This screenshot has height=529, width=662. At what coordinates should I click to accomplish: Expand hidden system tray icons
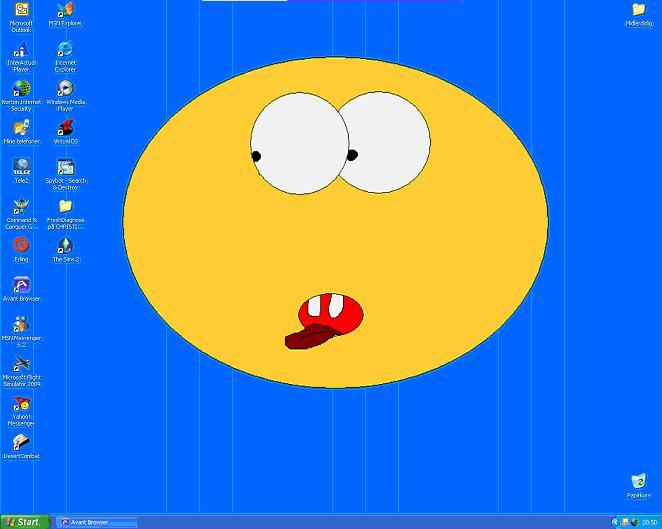[615, 523]
